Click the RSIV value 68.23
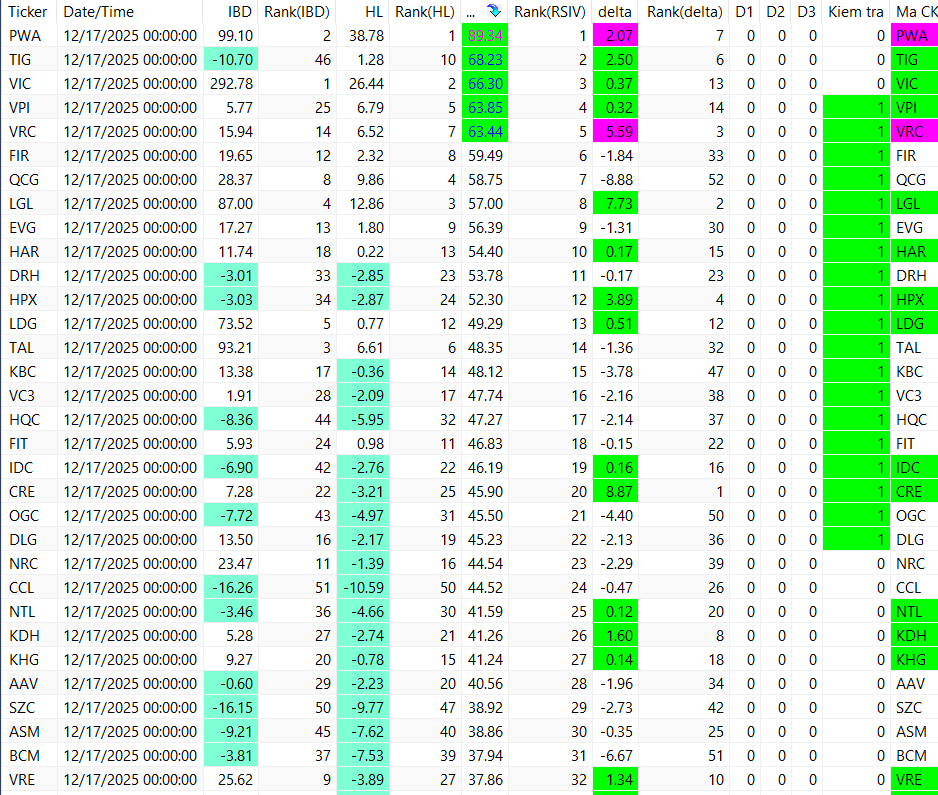 pos(485,60)
